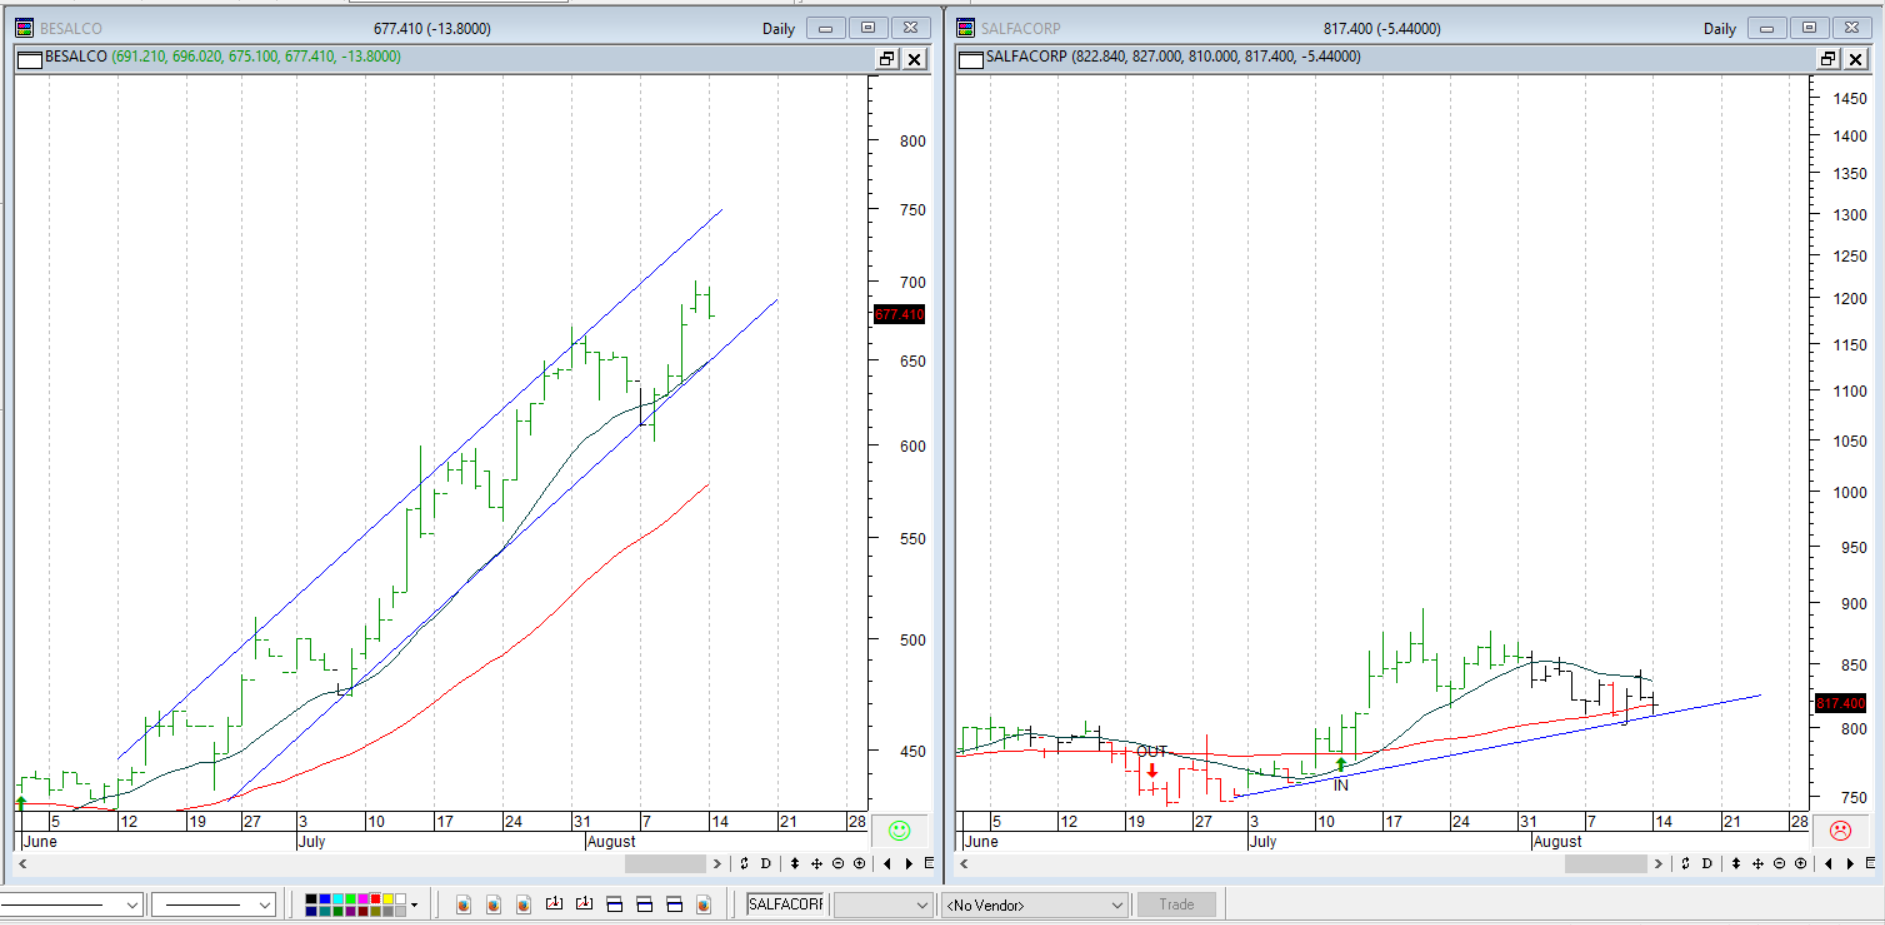The width and height of the screenshot is (1885, 925).
Task: Click four-way pan arrows icon under SALFACORP chart
Action: coord(1758,864)
